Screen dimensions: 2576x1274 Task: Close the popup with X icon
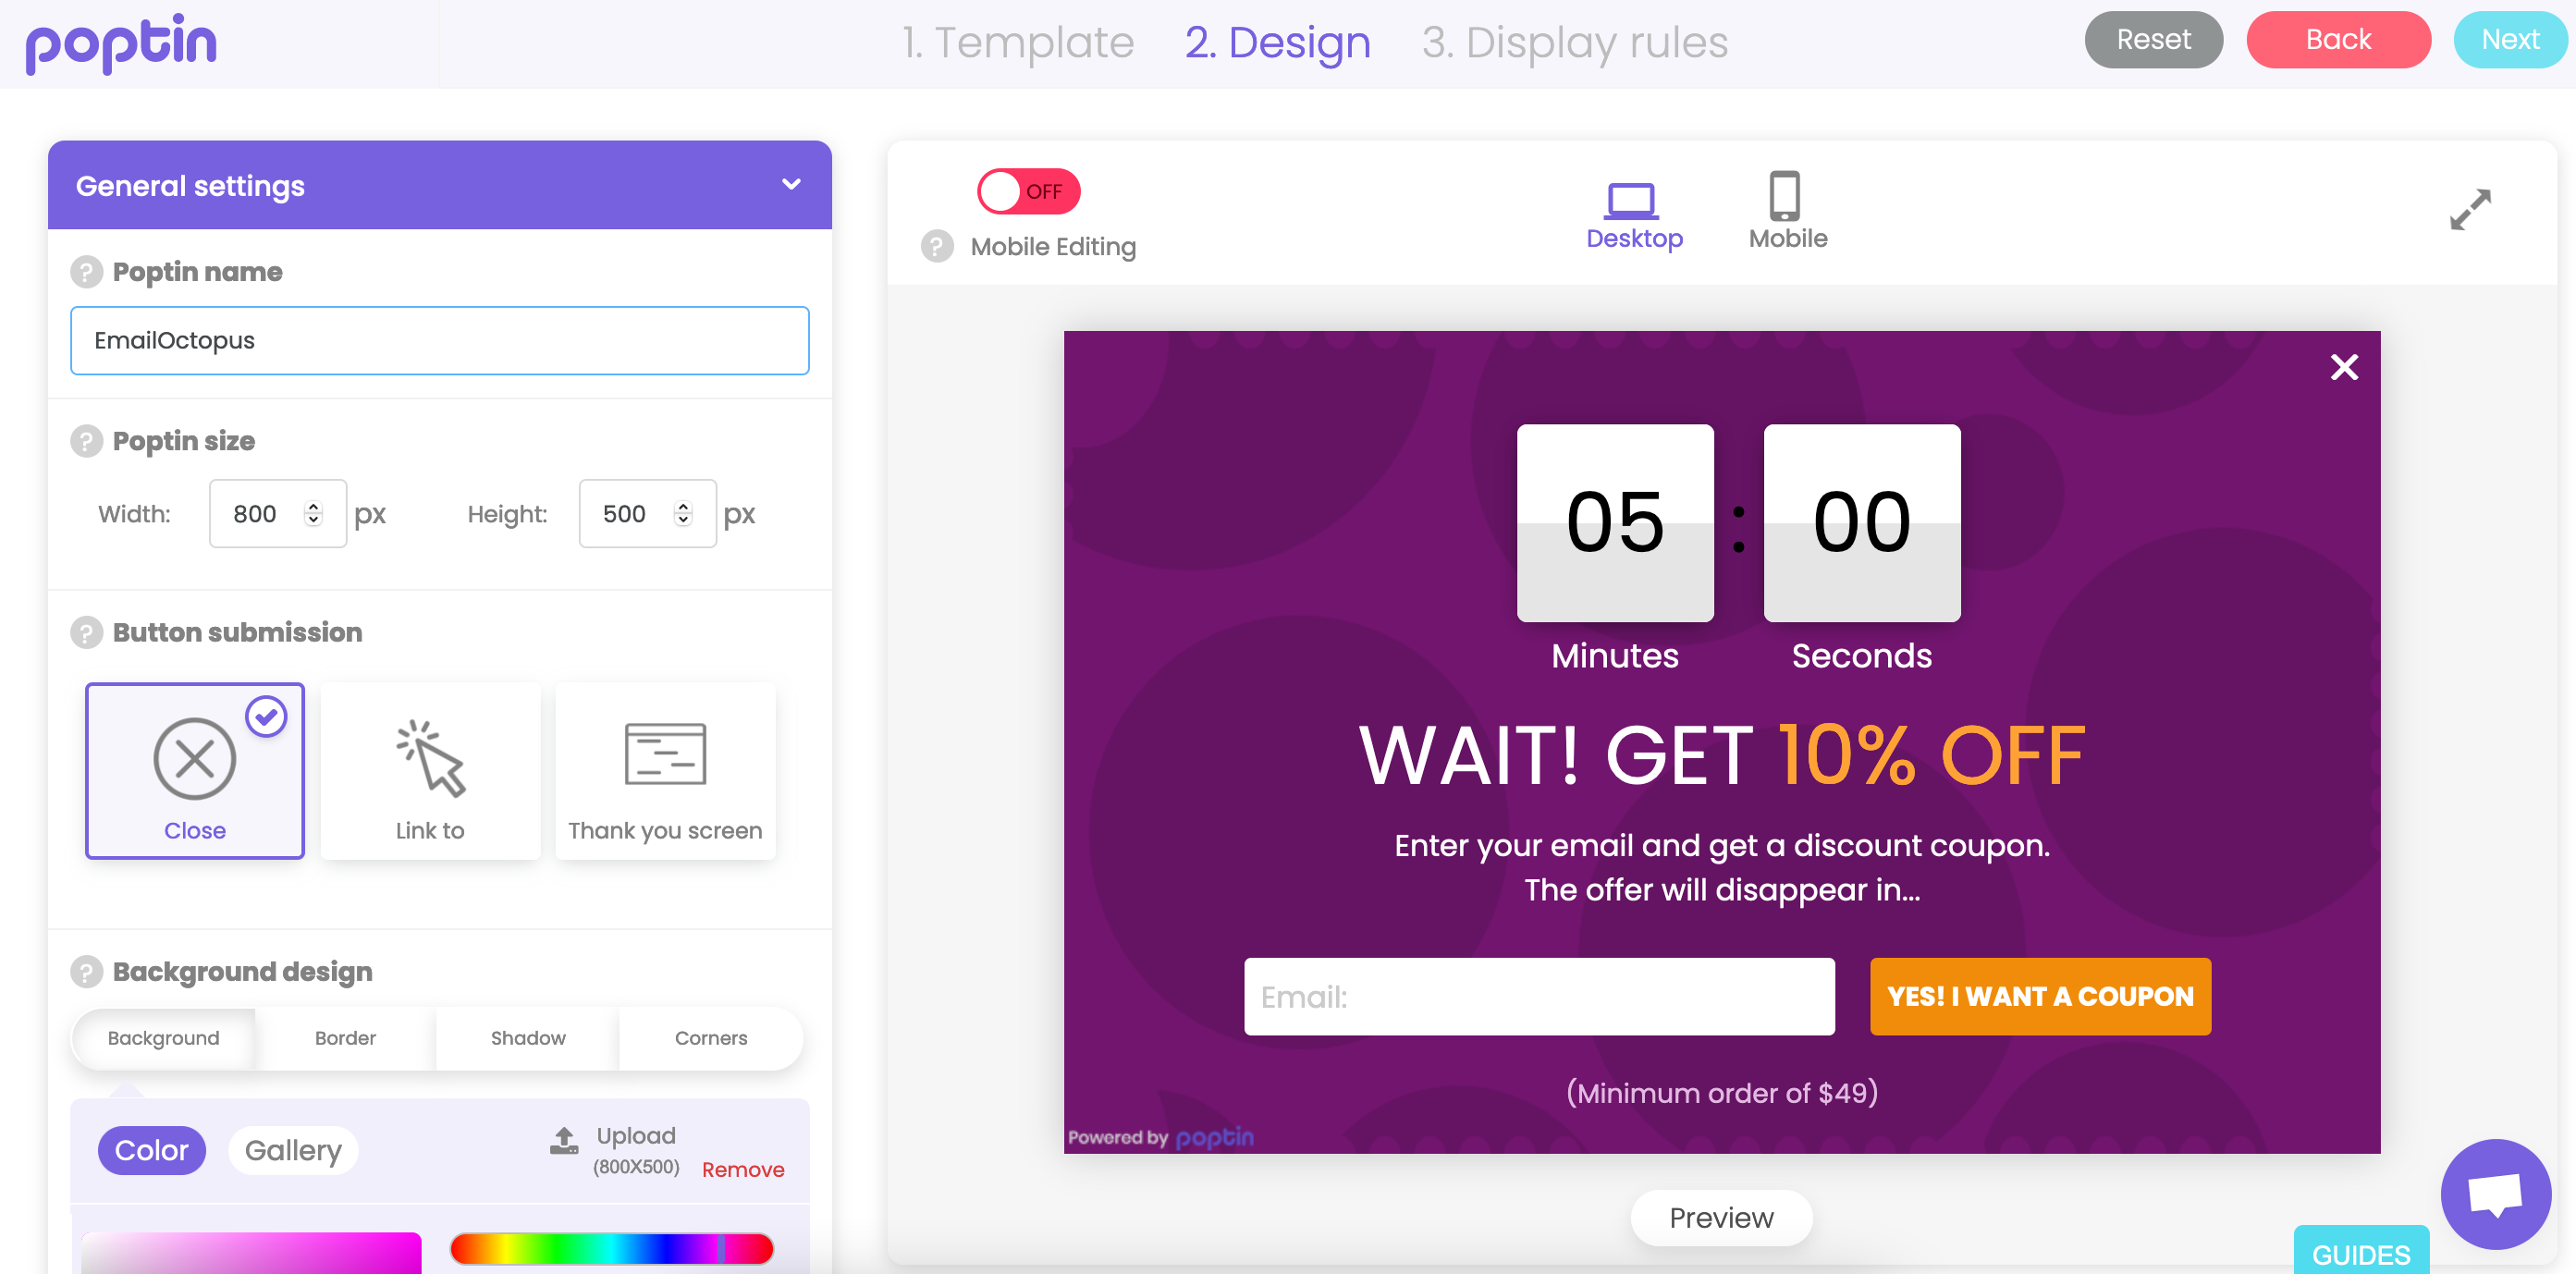2344,367
